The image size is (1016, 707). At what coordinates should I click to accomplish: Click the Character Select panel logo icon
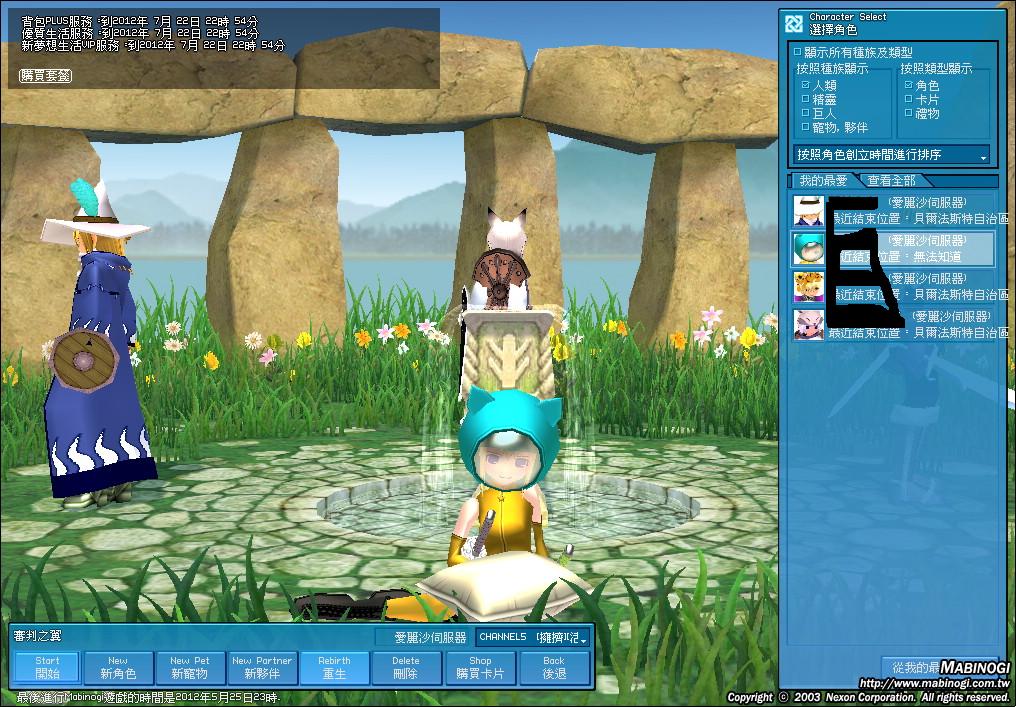pos(794,23)
